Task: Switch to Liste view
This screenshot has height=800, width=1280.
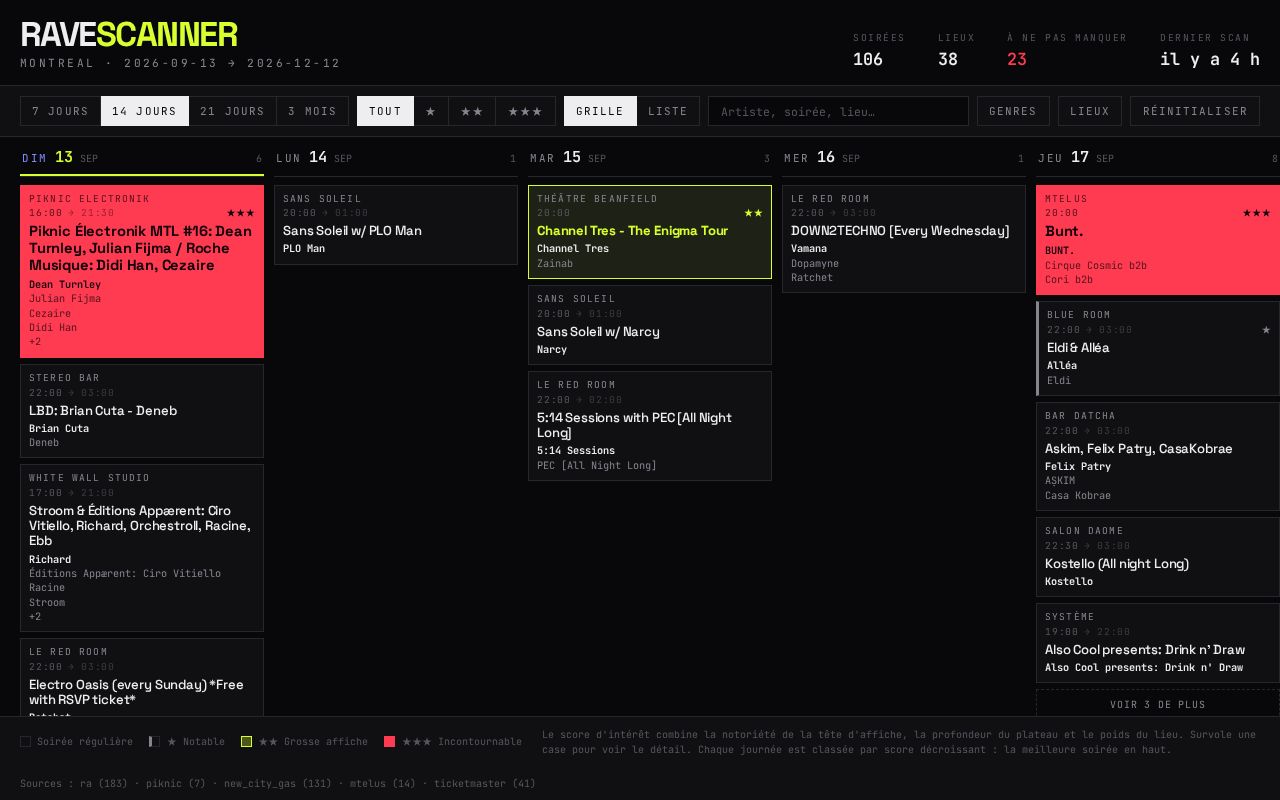Action: 668,111
